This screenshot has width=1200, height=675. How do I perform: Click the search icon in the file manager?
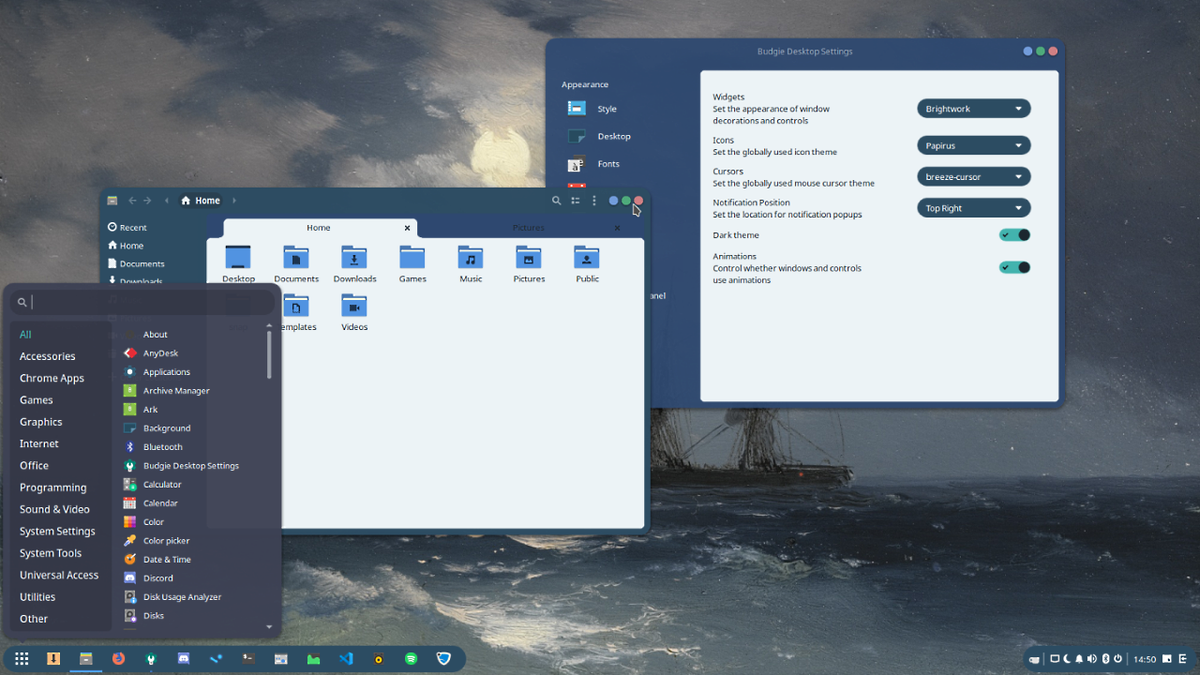556,201
